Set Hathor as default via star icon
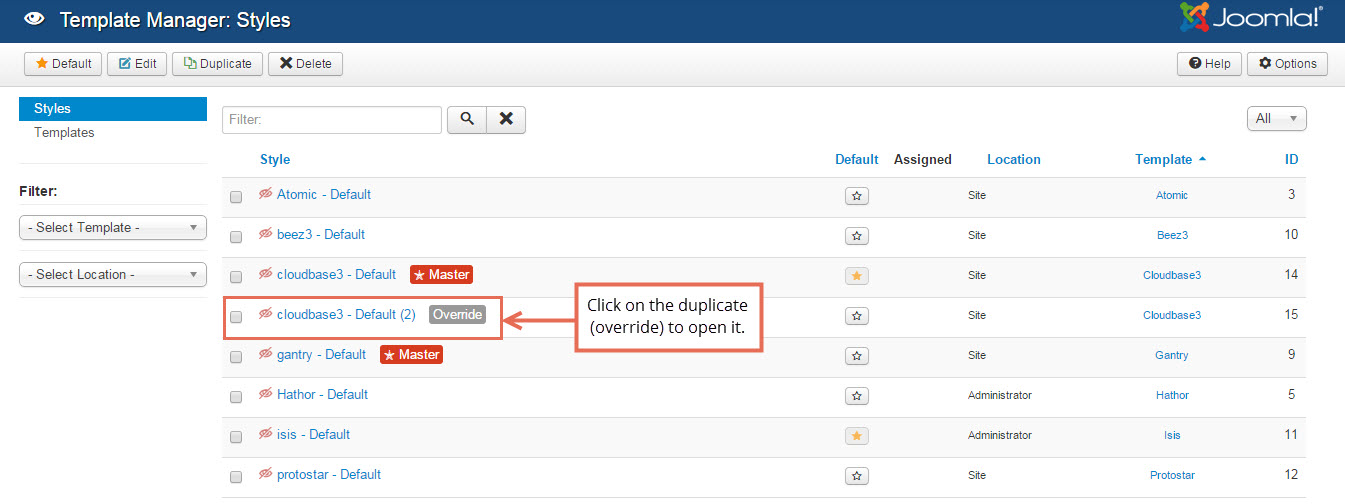 click(857, 396)
